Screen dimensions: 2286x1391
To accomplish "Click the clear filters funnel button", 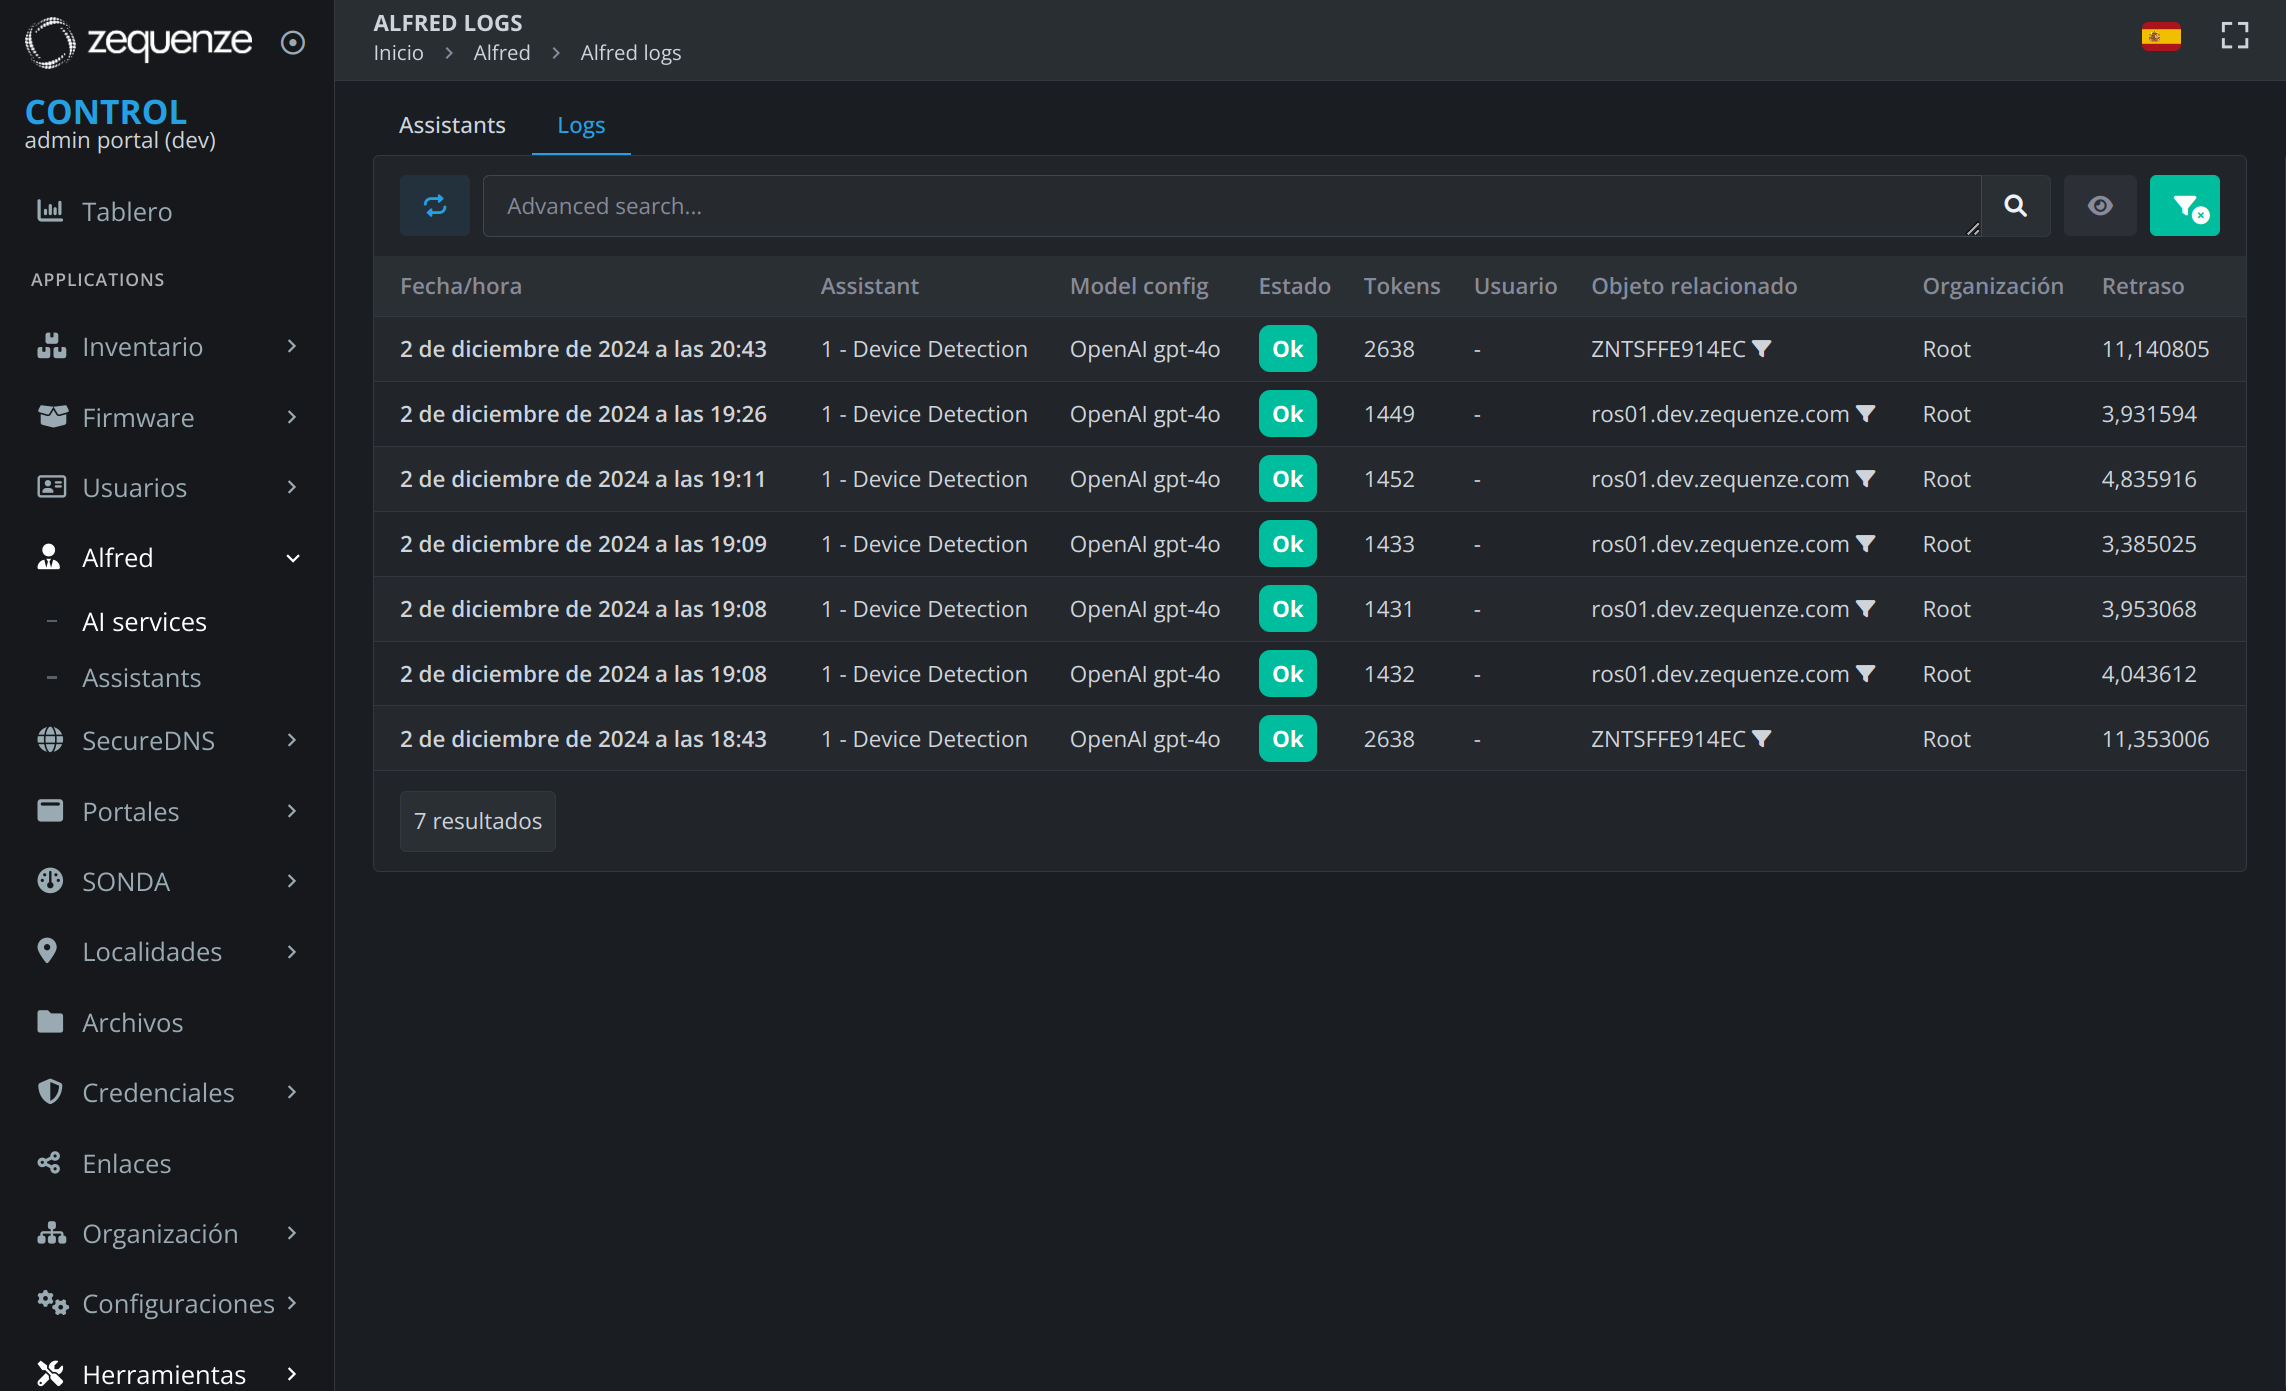I will point(2184,206).
